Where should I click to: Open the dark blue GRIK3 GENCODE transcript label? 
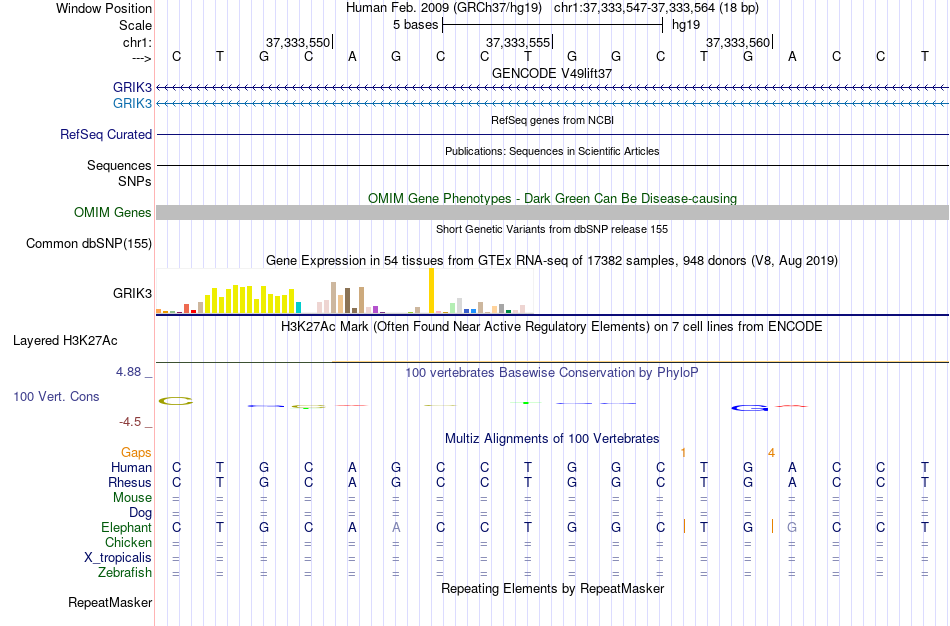132,87
